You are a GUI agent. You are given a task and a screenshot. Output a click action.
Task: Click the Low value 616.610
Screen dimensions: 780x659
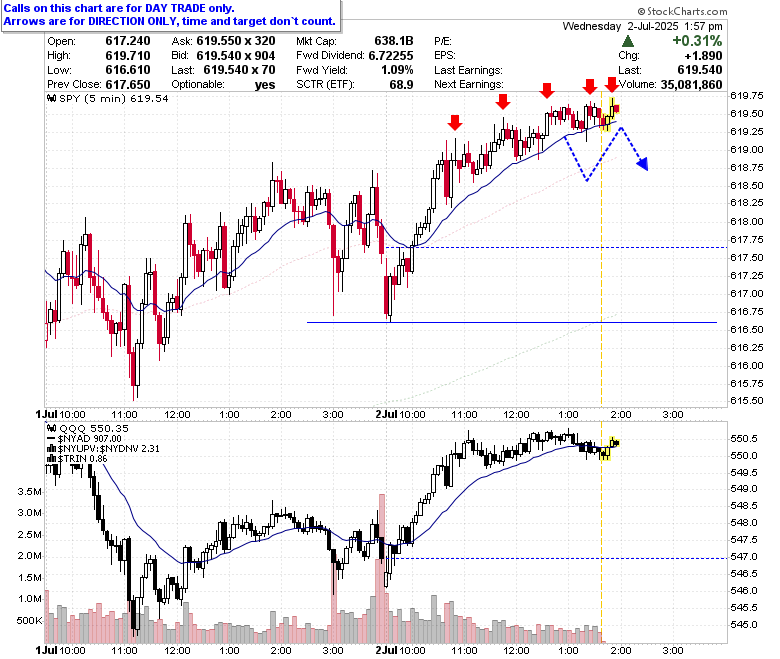(x=128, y=70)
